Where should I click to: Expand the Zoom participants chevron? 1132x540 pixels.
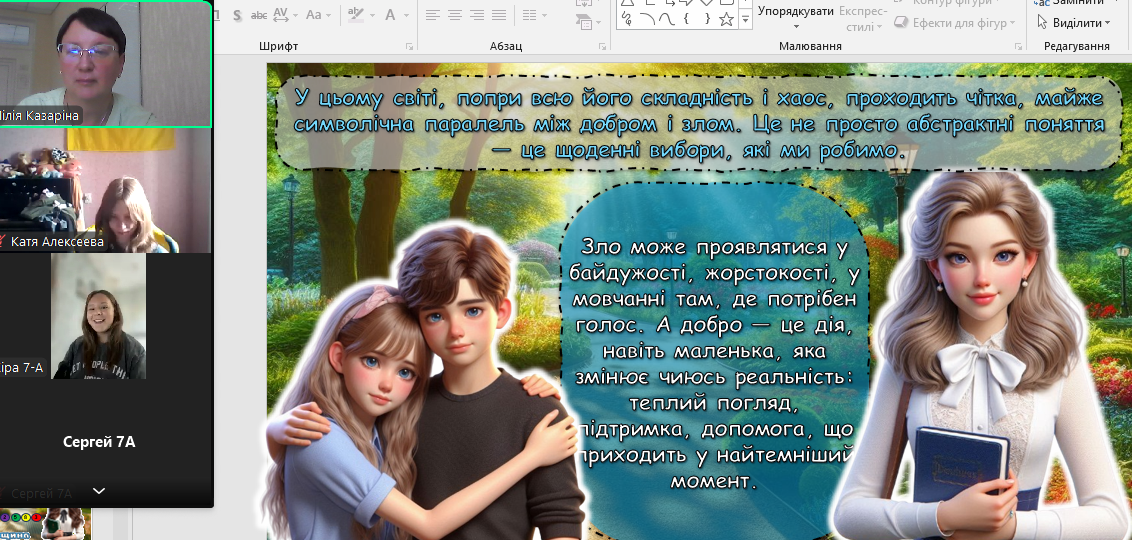(98, 491)
